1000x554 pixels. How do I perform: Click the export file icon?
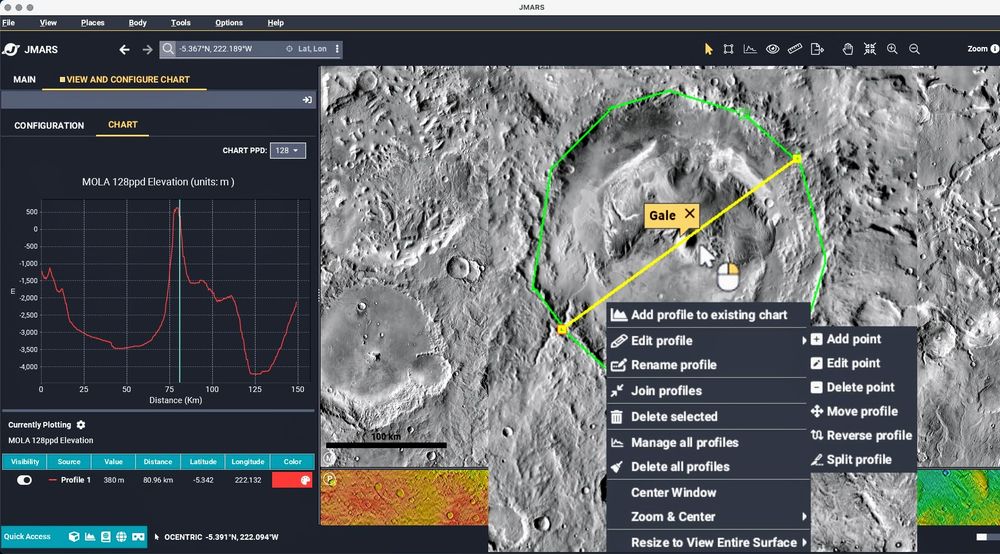pyautogui.click(x=817, y=49)
